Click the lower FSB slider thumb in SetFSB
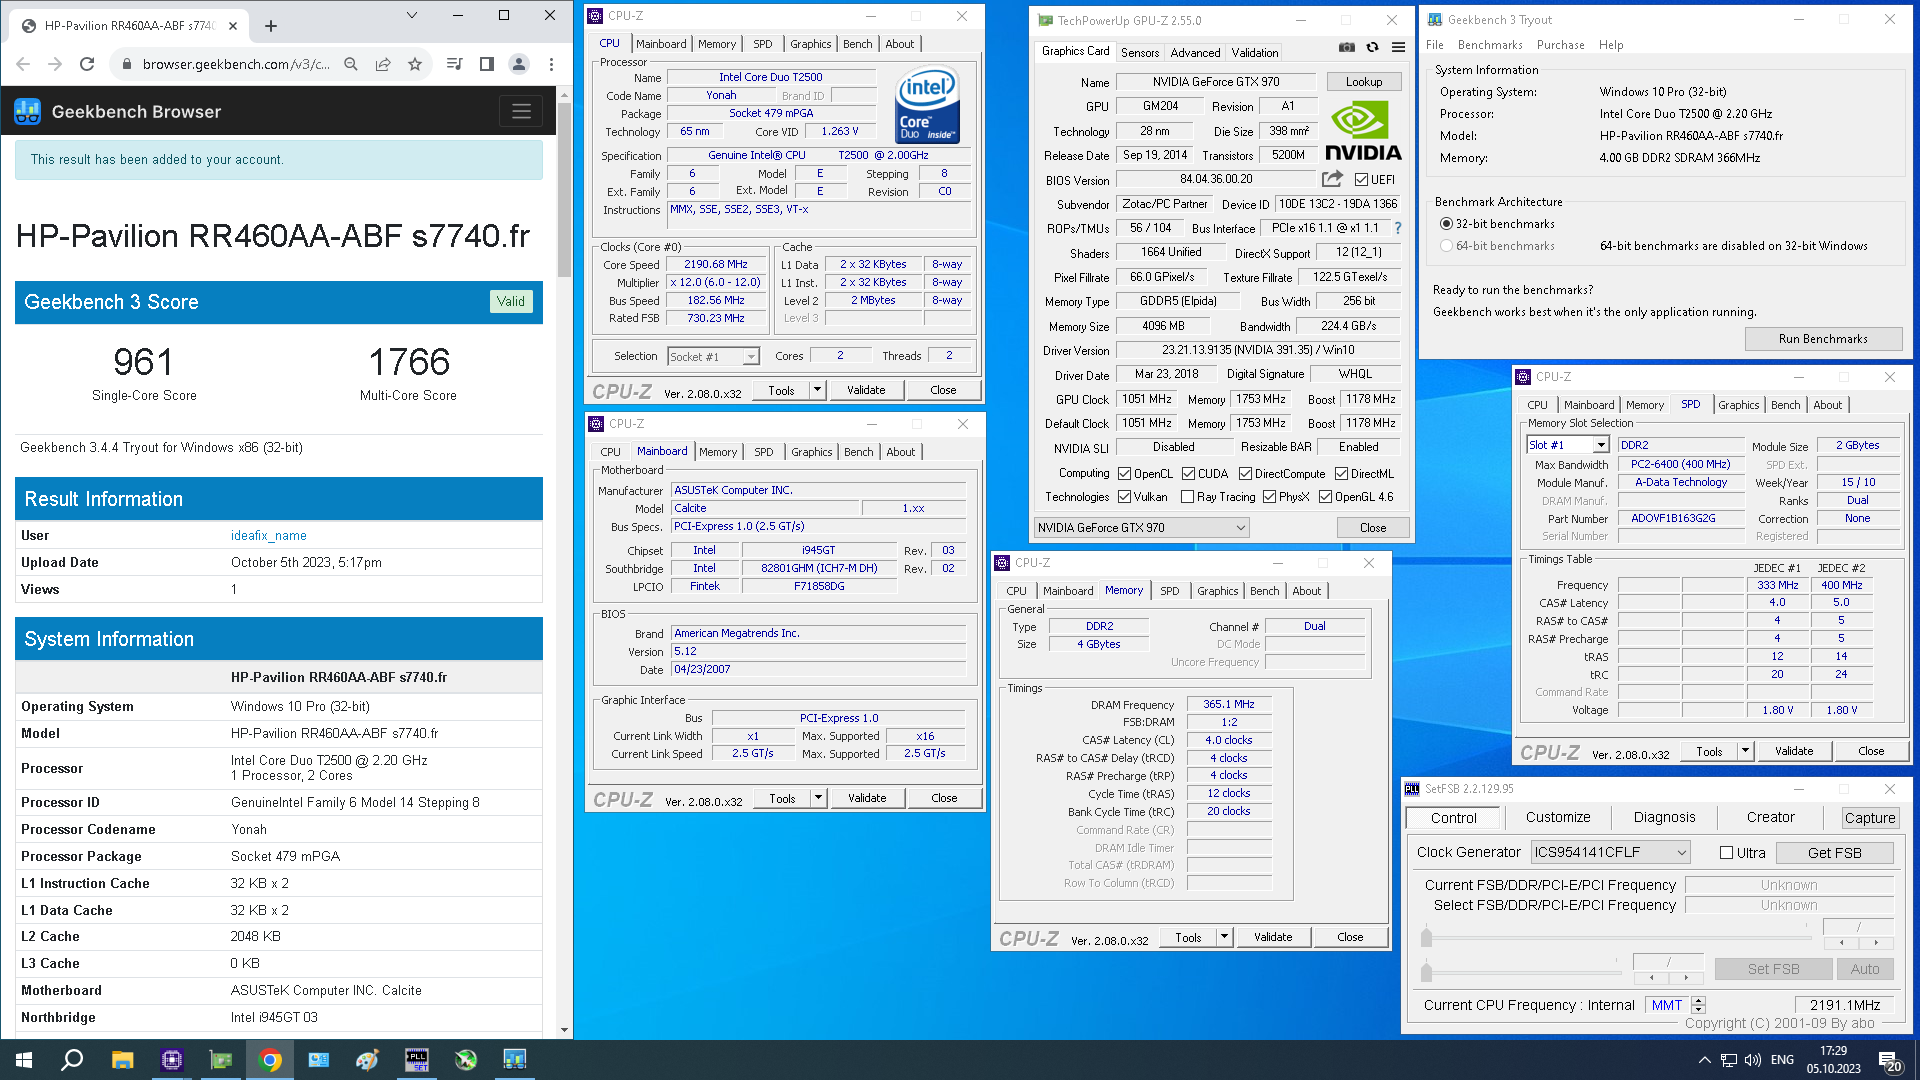The width and height of the screenshot is (1920, 1080). click(x=1426, y=971)
